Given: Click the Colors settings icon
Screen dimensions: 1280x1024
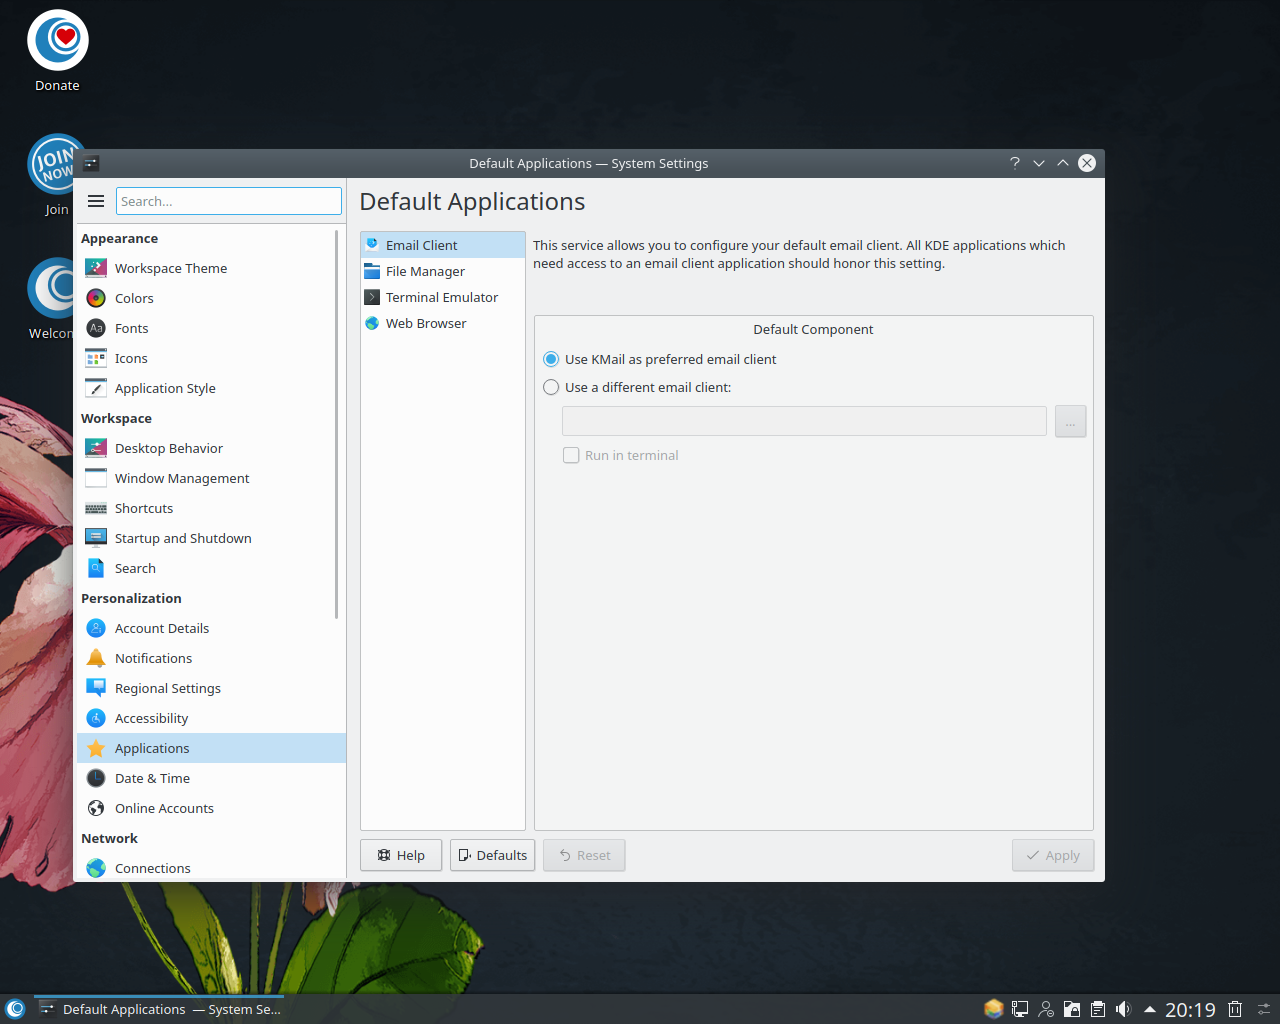Looking at the screenshot, I should click(96, 298).
